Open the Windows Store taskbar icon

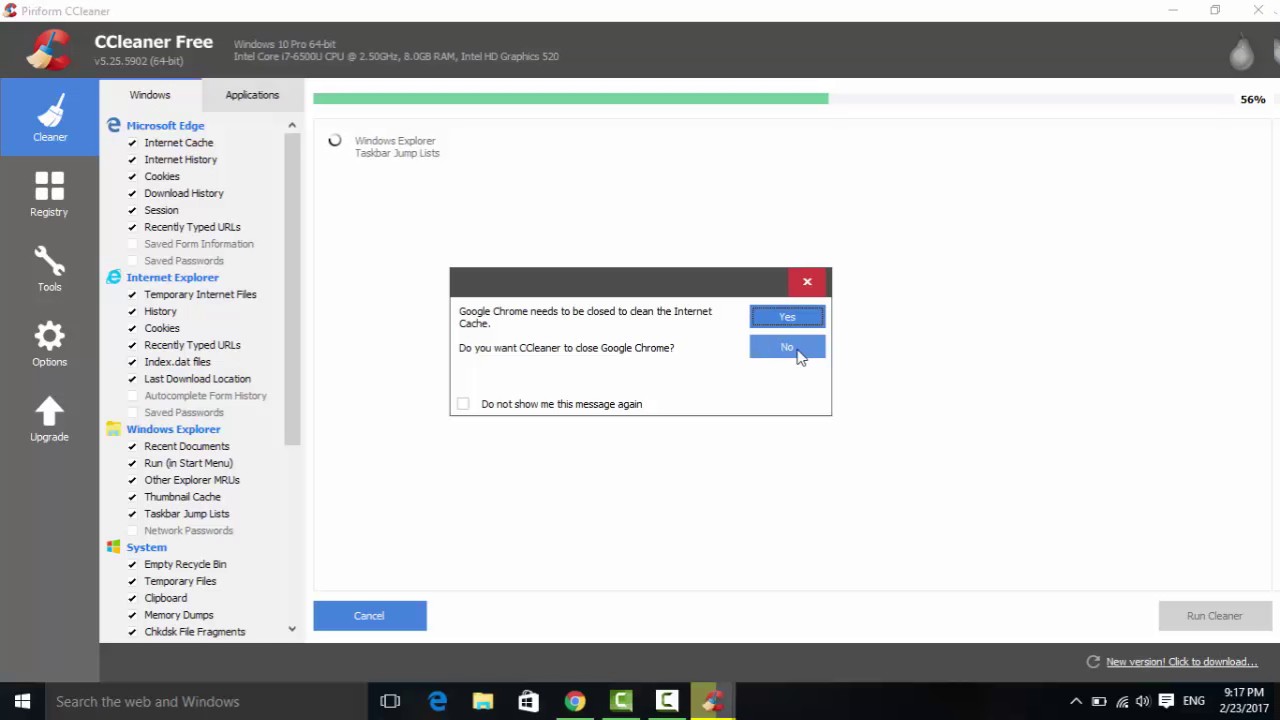pyautogui.click(x=529, y=701)
